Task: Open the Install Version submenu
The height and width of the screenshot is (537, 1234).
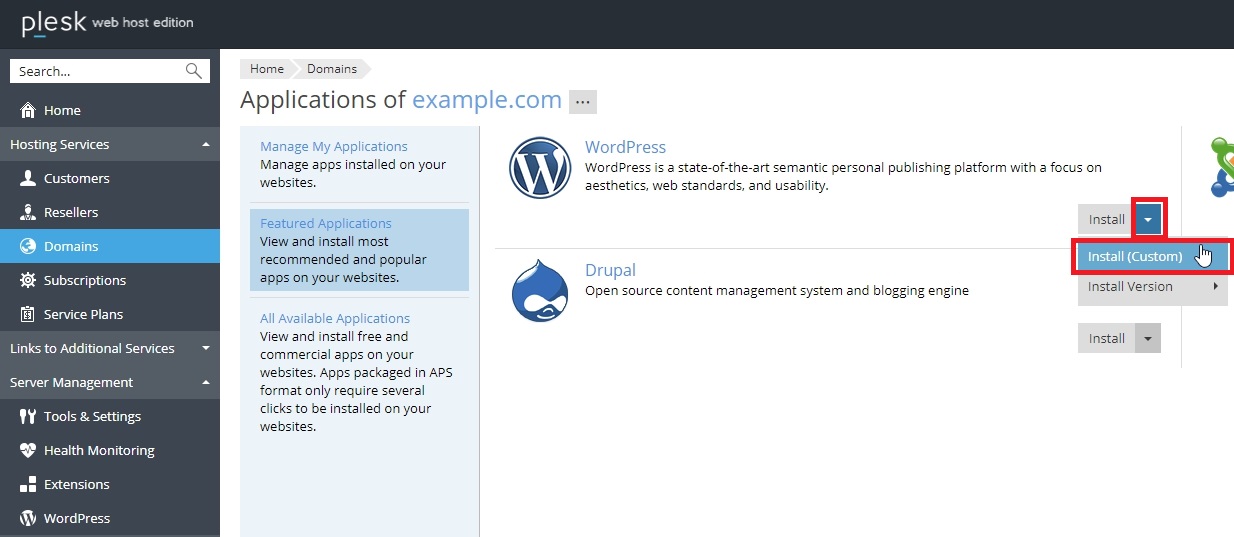Action: click(1150, 286)
